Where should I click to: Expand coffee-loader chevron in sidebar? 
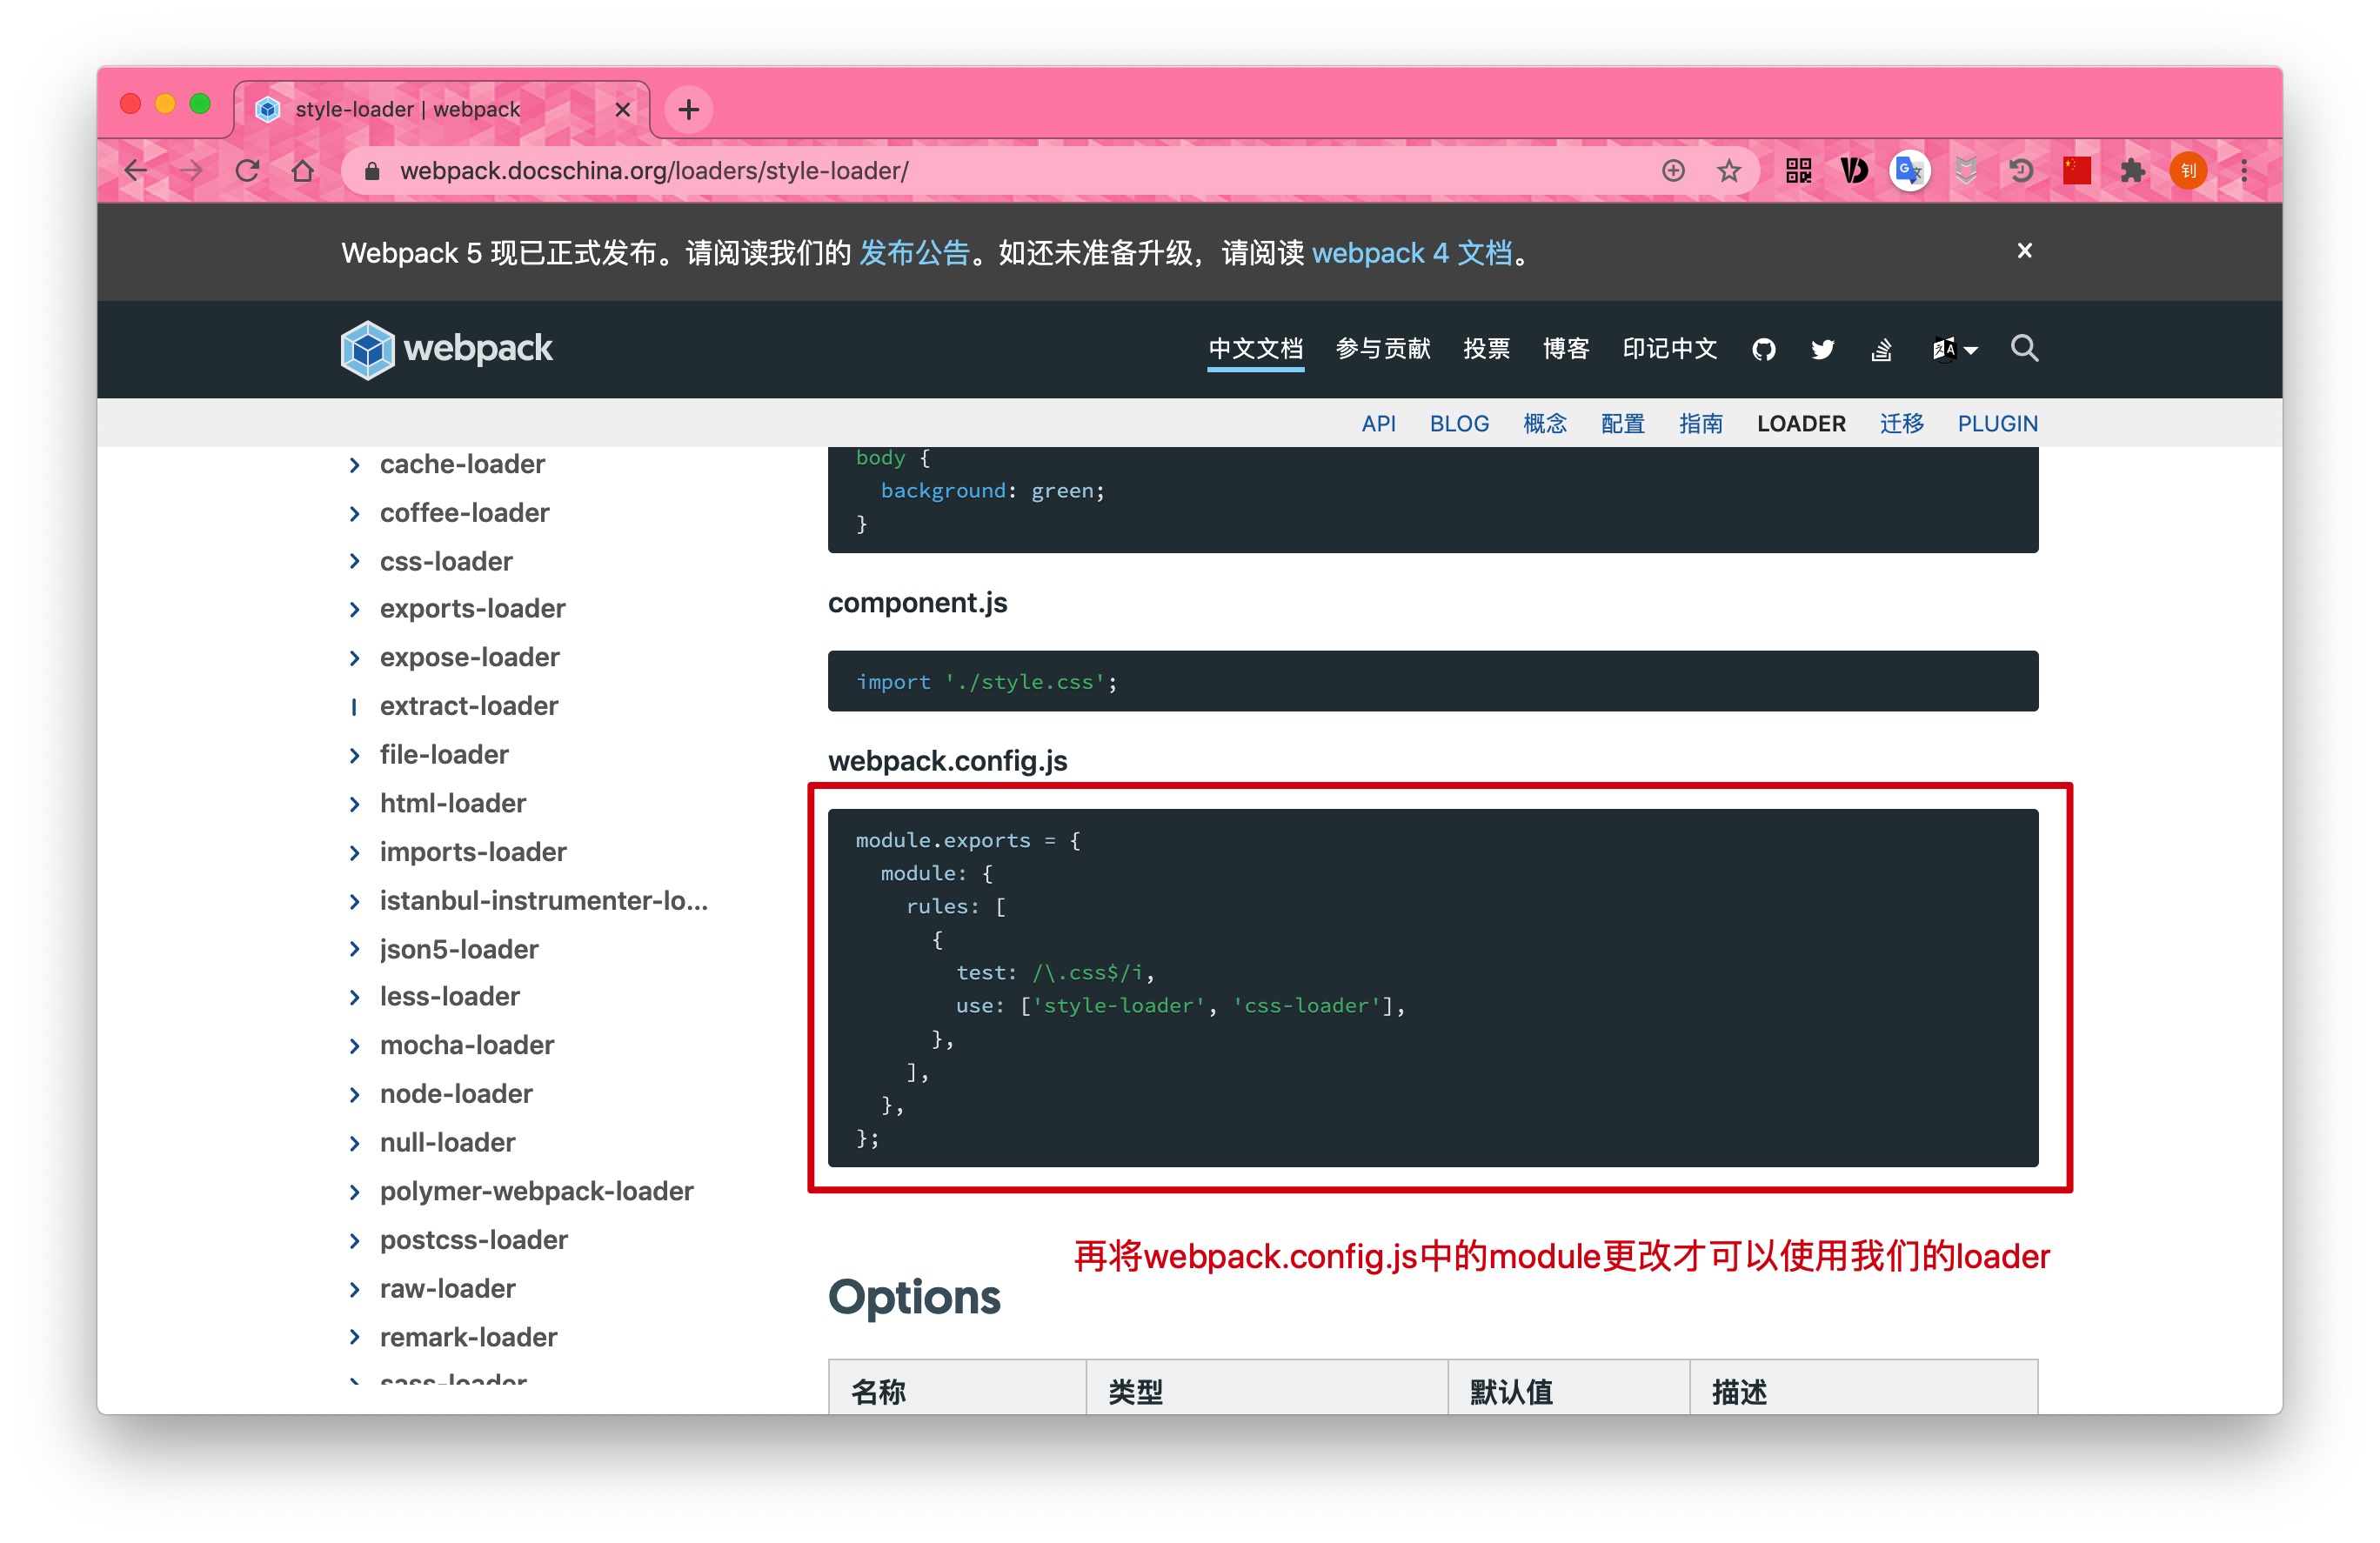tap(354, 514)
